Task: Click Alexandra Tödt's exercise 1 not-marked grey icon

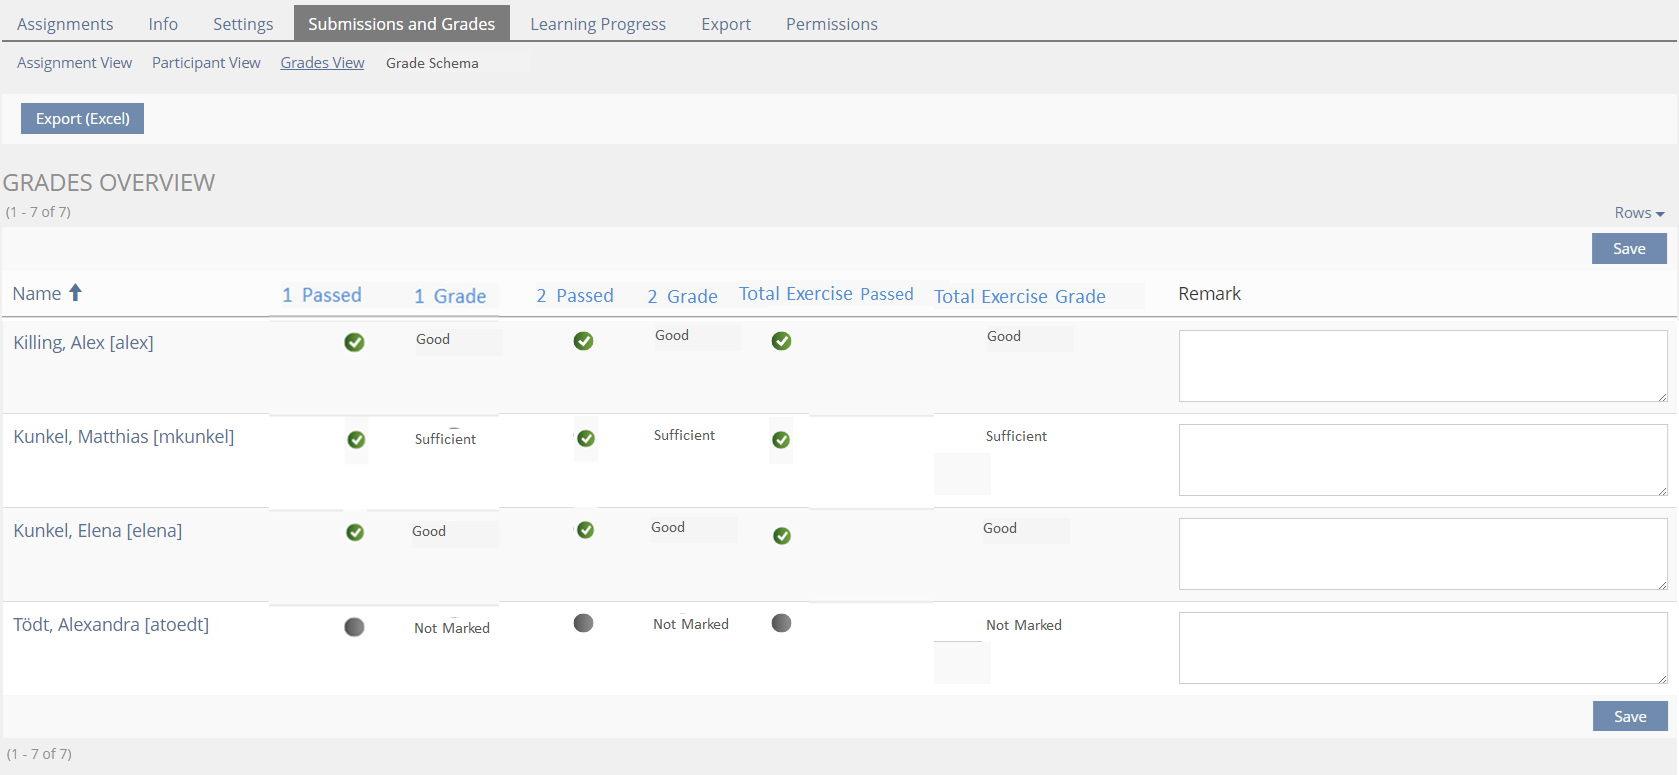Action: [354, 627]
